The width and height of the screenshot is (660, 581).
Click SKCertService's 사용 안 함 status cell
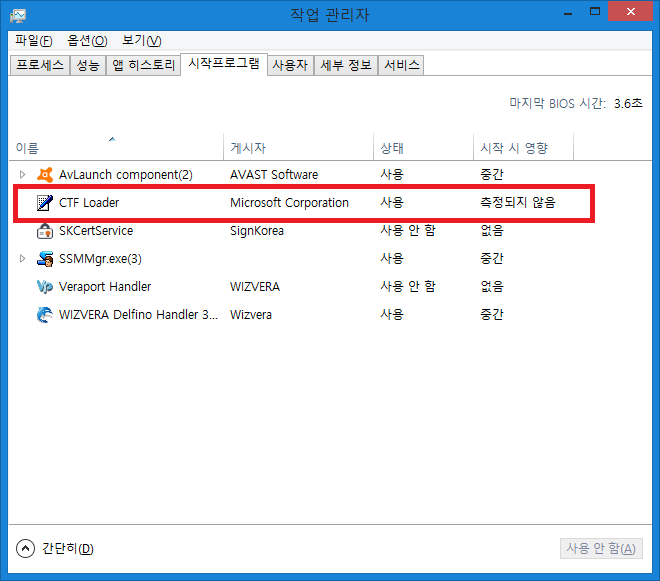pos(408,231)
